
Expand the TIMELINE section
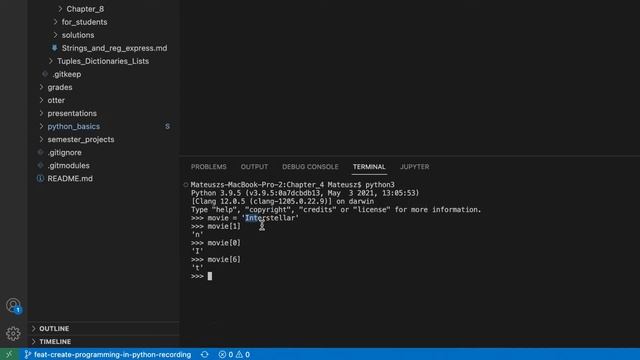coord(55,342)
